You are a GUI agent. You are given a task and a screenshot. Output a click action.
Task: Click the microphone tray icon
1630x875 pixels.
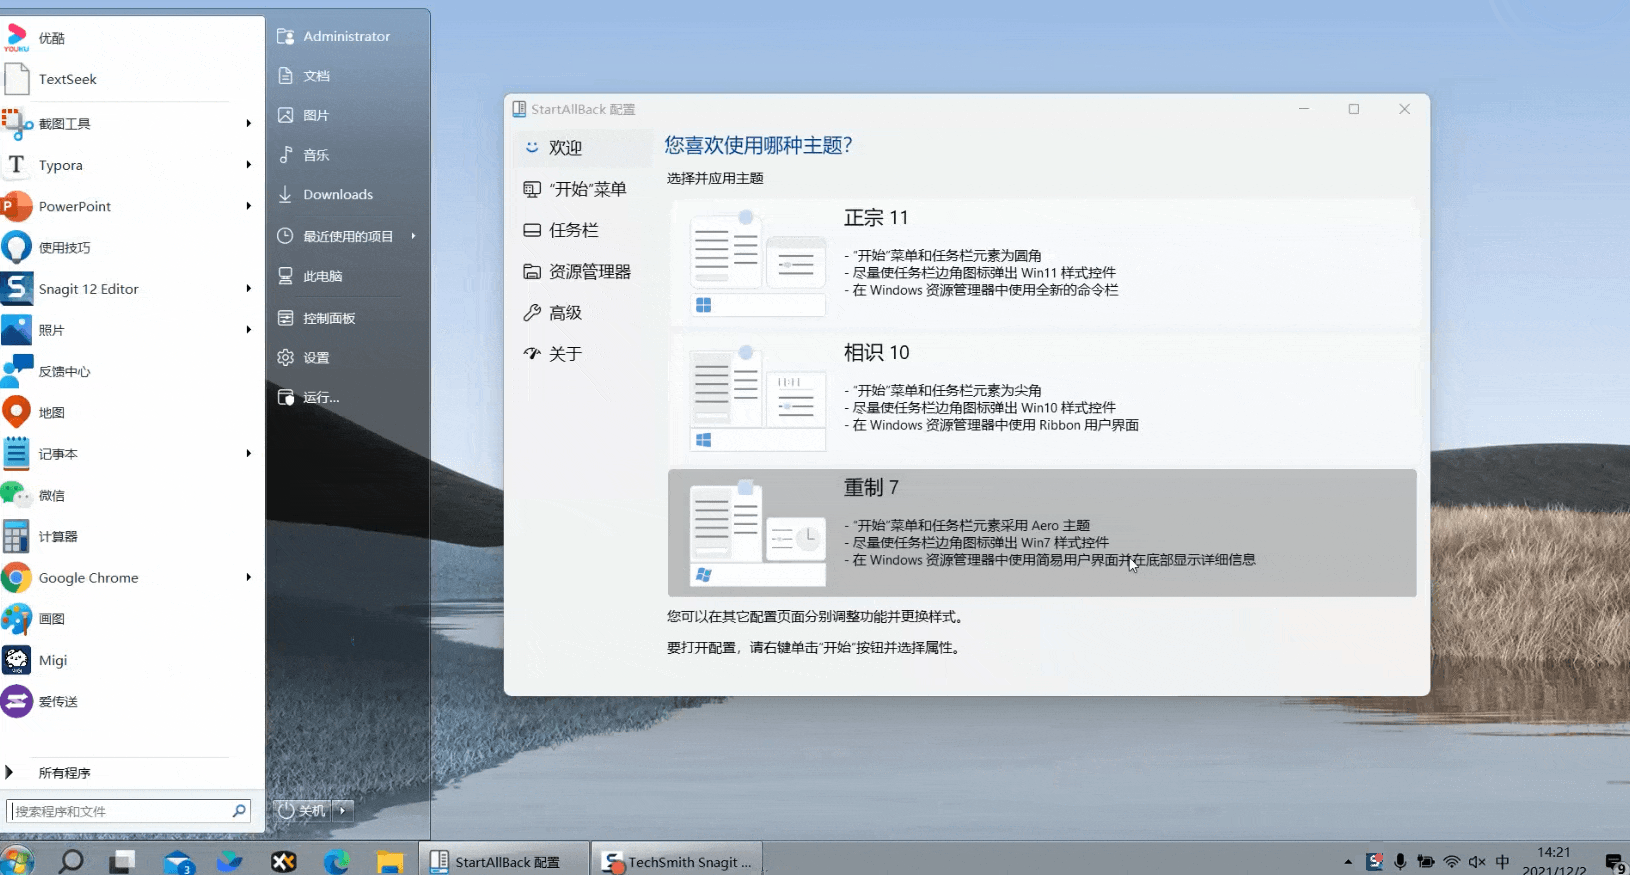coord(1400,862)
